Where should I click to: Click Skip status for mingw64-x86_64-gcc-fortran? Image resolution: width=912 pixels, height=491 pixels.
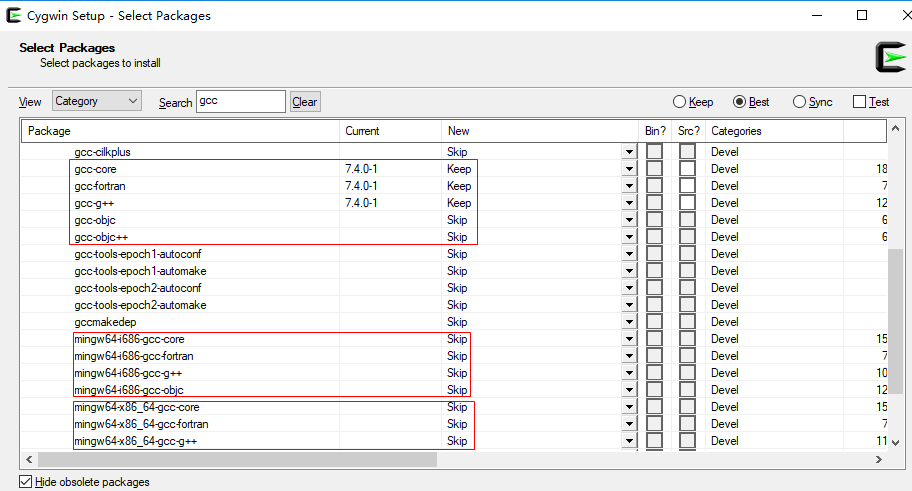tap(457, 424)
